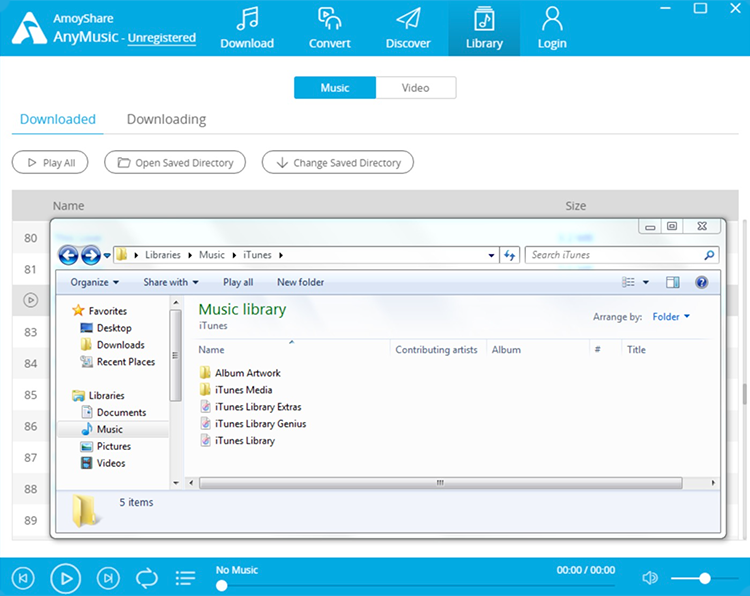Select Downloads in navigation pane
Screen dimensions: 750x596
(x=112, y=345)
